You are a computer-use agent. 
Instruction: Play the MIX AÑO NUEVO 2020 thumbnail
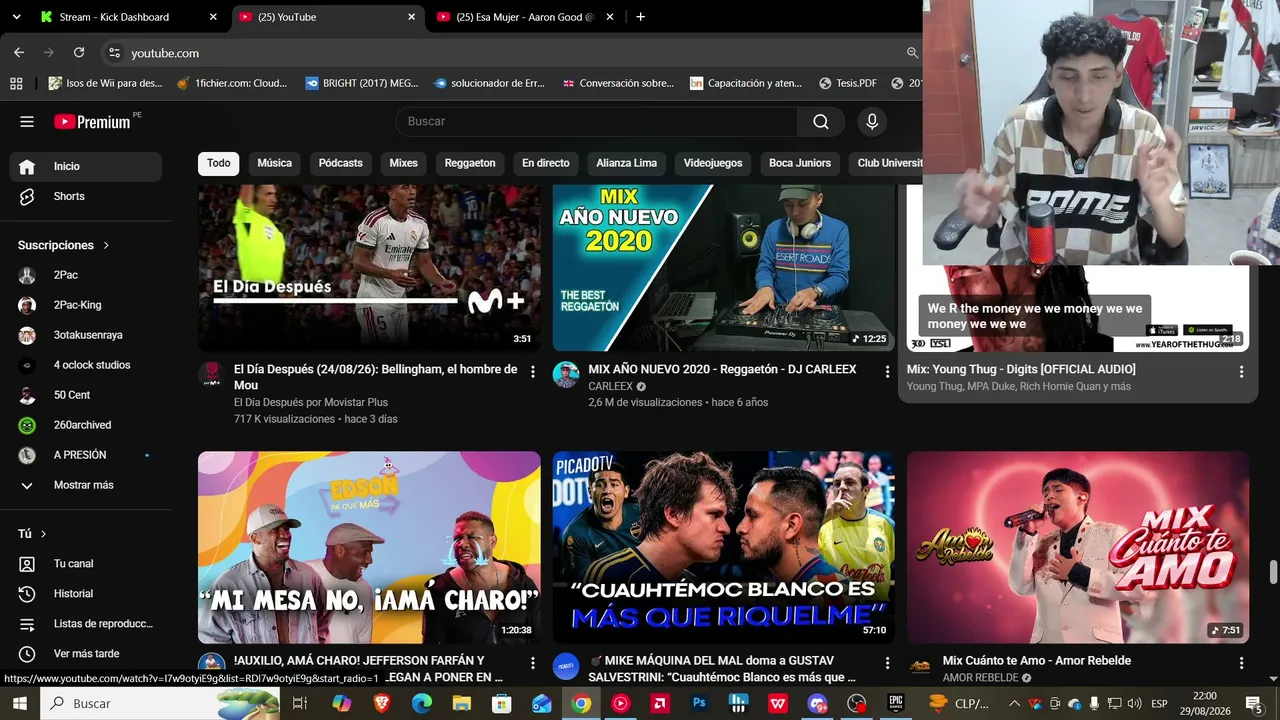[724, 268]
